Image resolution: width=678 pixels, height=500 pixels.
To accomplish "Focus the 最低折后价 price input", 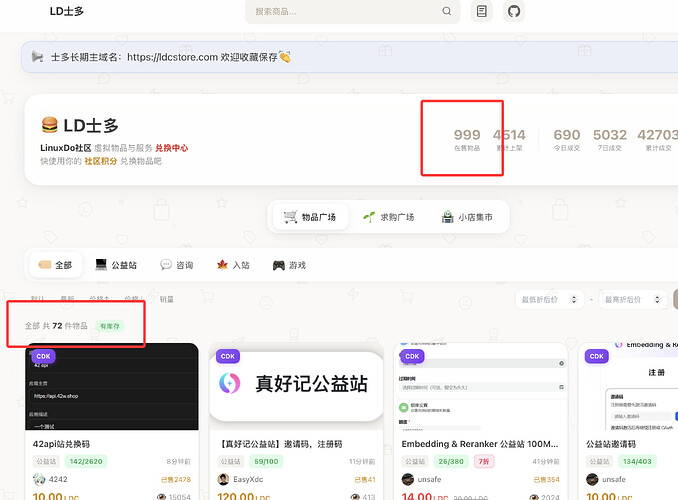I will 549,299.
